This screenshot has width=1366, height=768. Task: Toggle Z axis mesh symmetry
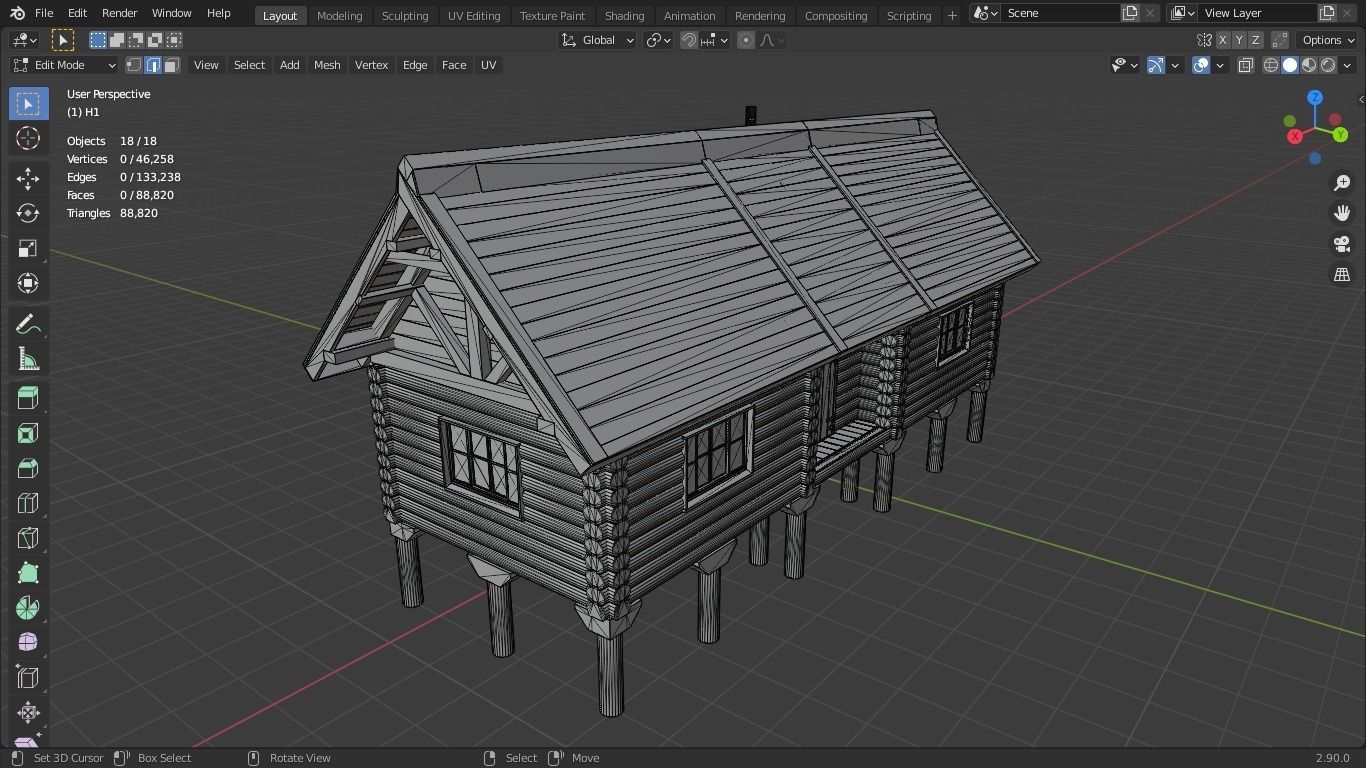point(1255,40)
